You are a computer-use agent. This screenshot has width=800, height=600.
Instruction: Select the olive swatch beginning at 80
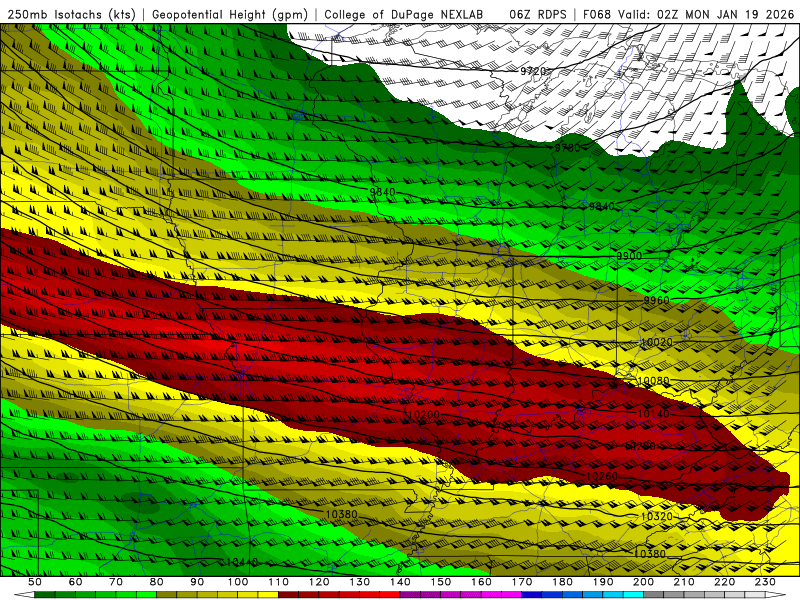[167, 595]
